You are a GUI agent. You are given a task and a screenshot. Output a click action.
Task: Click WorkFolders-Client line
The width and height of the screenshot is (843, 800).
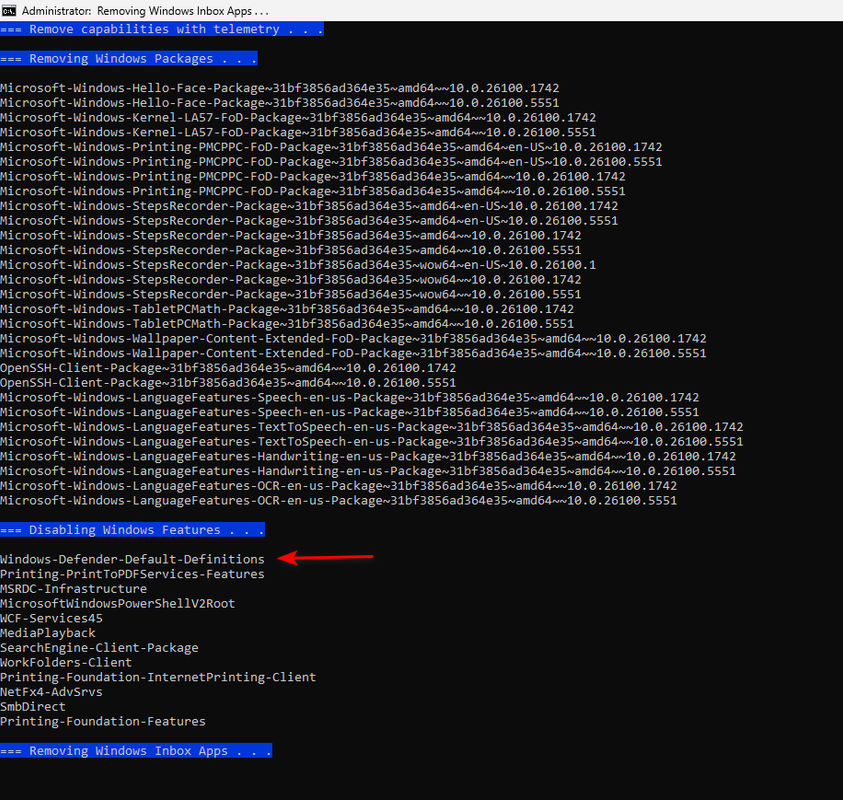(x=66, y=663)
